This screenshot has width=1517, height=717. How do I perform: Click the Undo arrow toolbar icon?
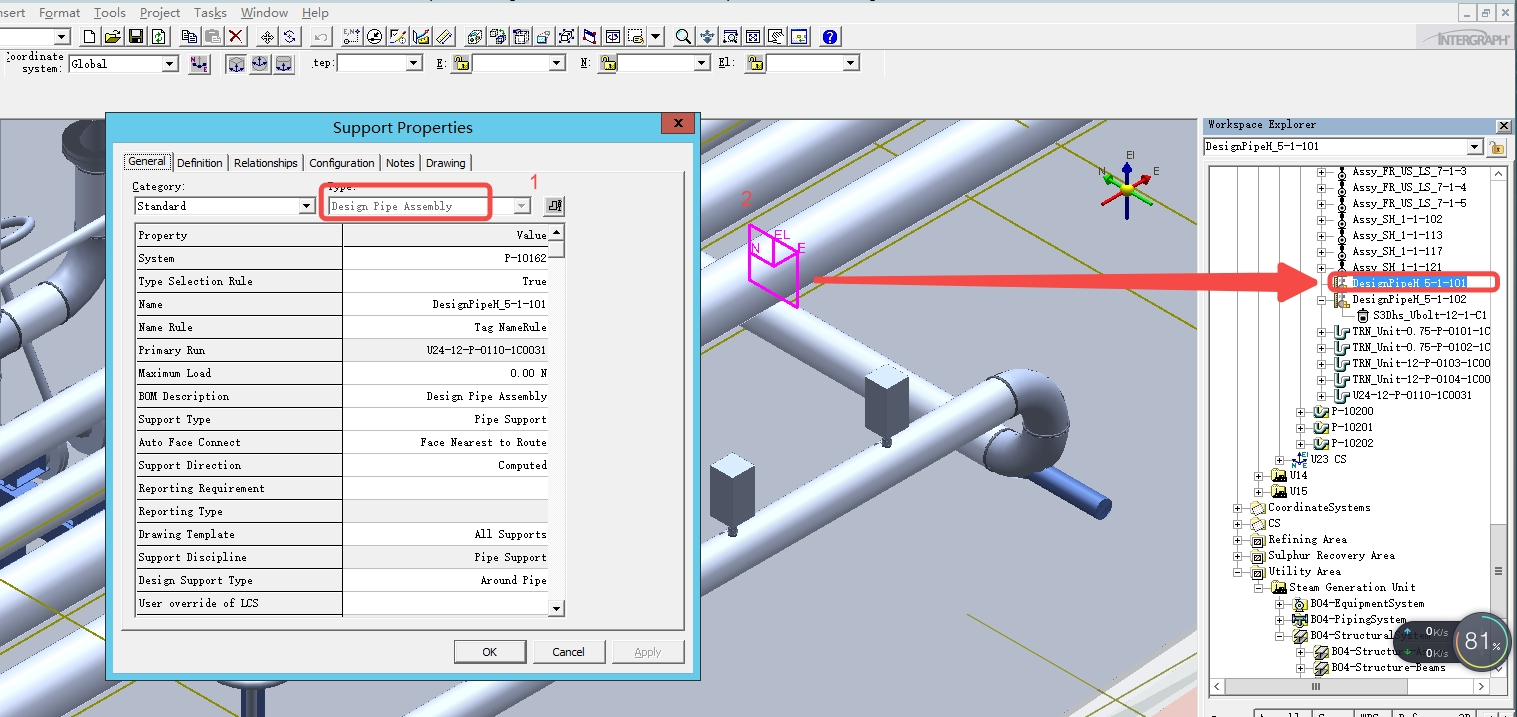pyautogui.click(x=320, y=37)
